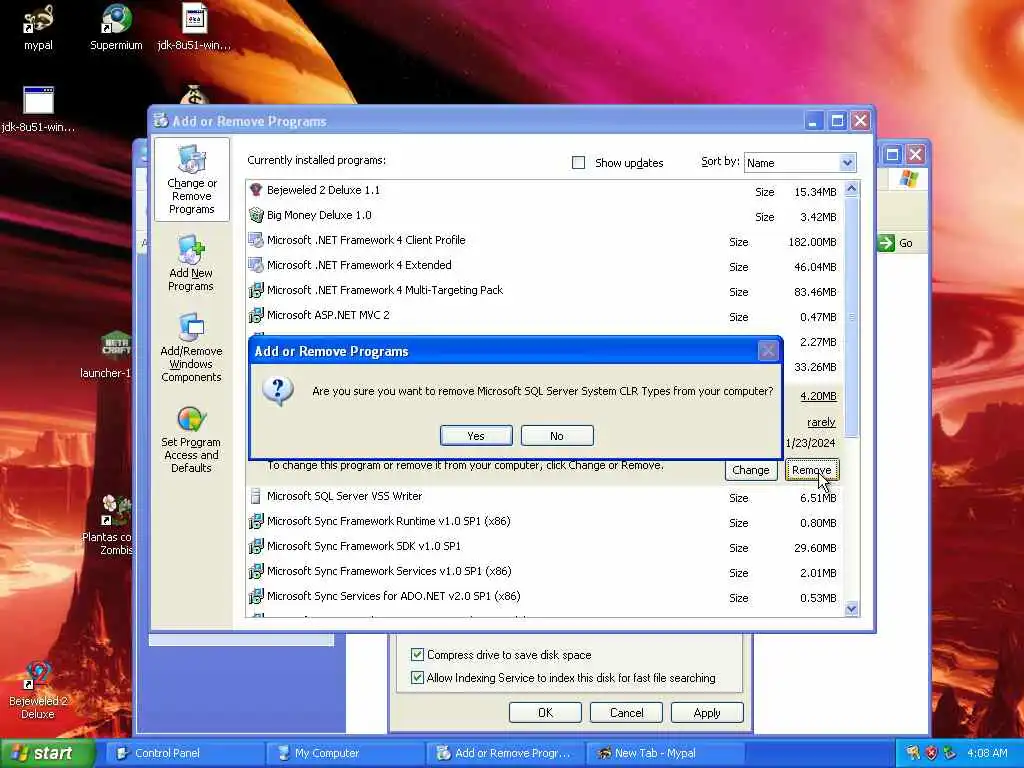Image resolution: width=1024 pixels, height=768 pixels.
Task: Click the Change button for selected program
Action: pyautogui.click(x=750, y=470)
